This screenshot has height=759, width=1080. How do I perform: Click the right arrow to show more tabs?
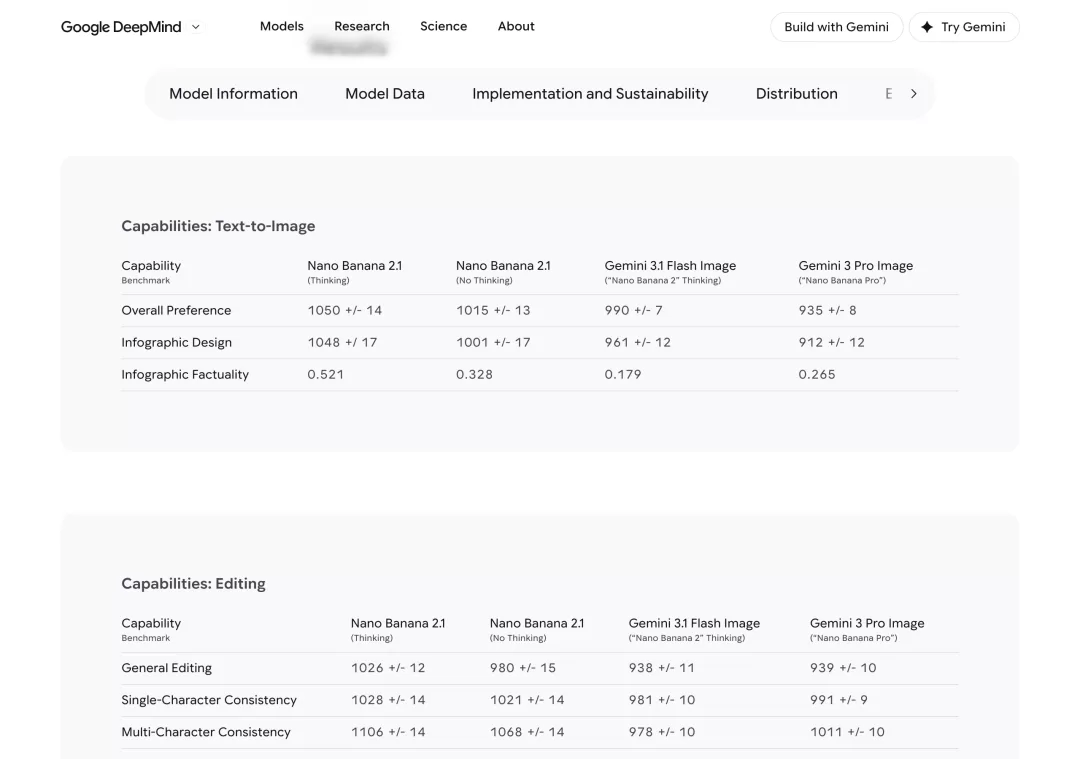914,94
